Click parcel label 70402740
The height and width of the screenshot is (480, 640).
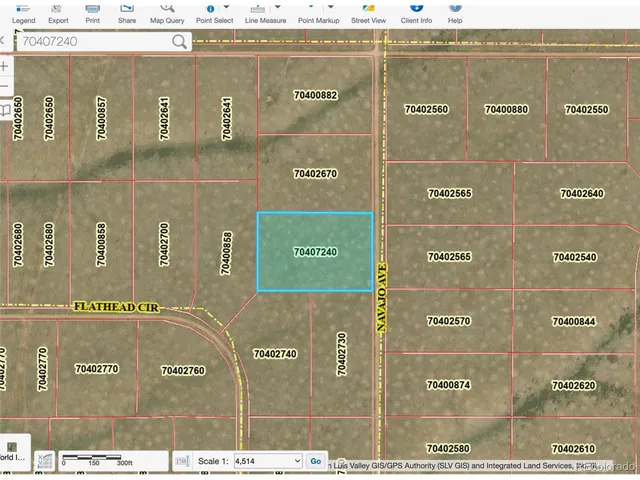click(x=275, y=354)
